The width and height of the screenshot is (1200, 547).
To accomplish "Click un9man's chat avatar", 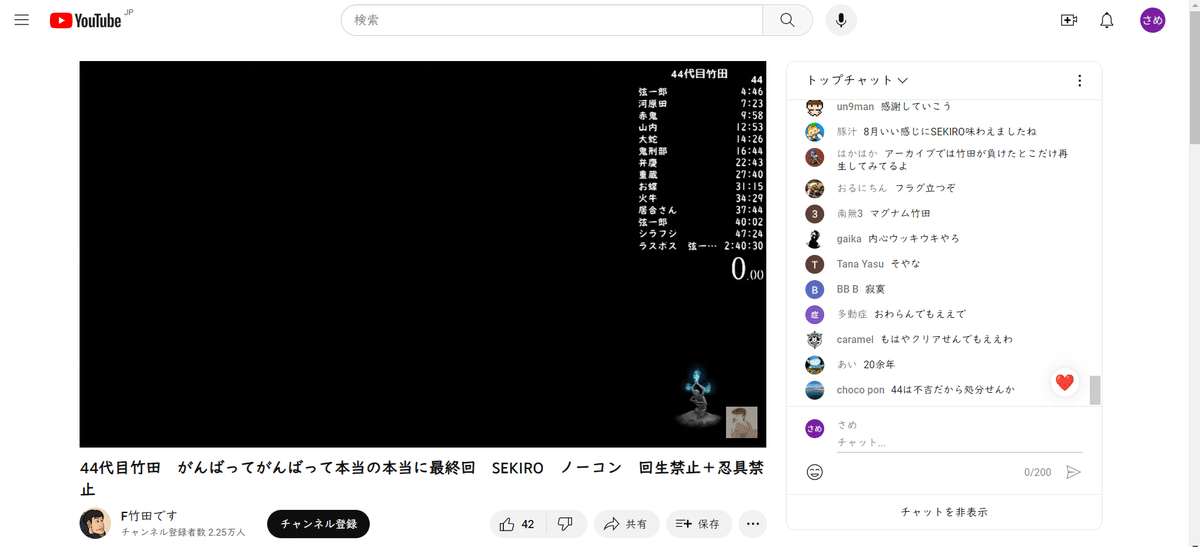I will 815,107.
